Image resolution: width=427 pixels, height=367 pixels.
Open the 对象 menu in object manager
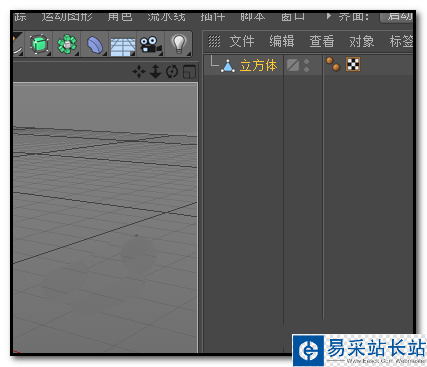coord(362,41)
